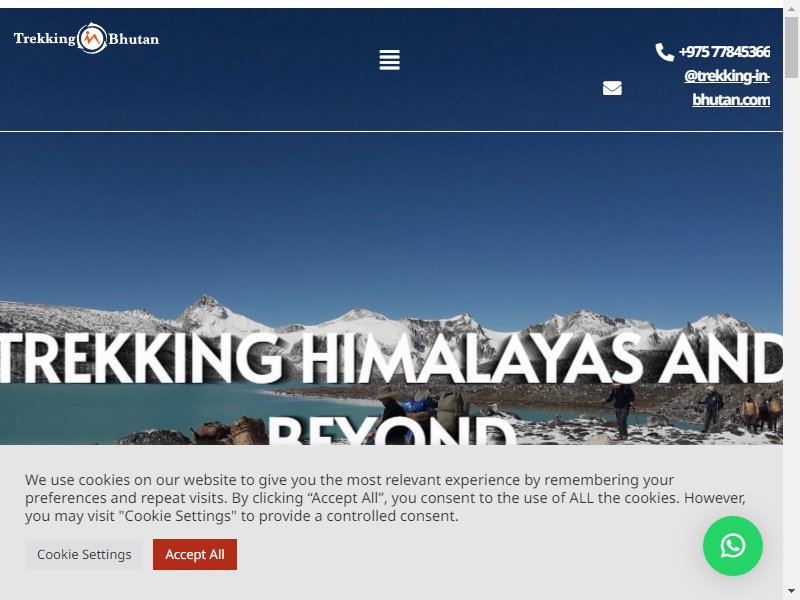Screen dimensions: 800x600
Task: Click the orange circular logo emblem
Action: click(x=92, y=38)
